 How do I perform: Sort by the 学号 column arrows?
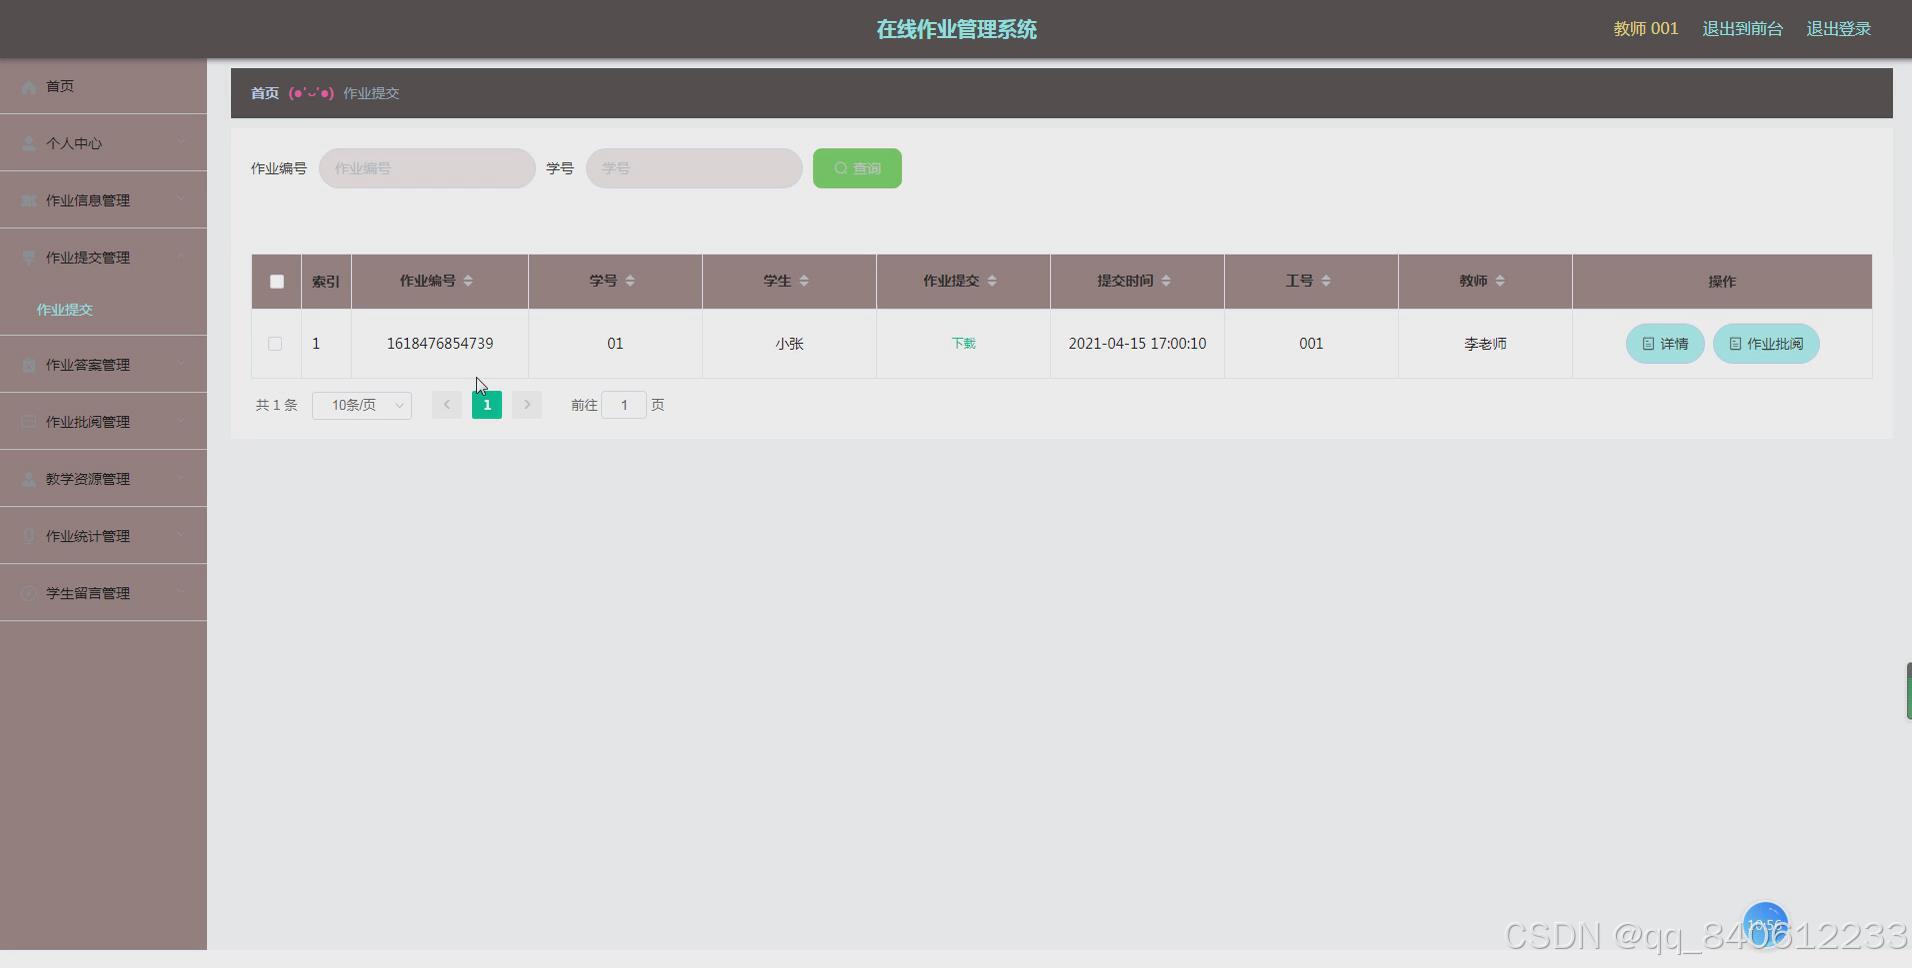pos(630,281)
